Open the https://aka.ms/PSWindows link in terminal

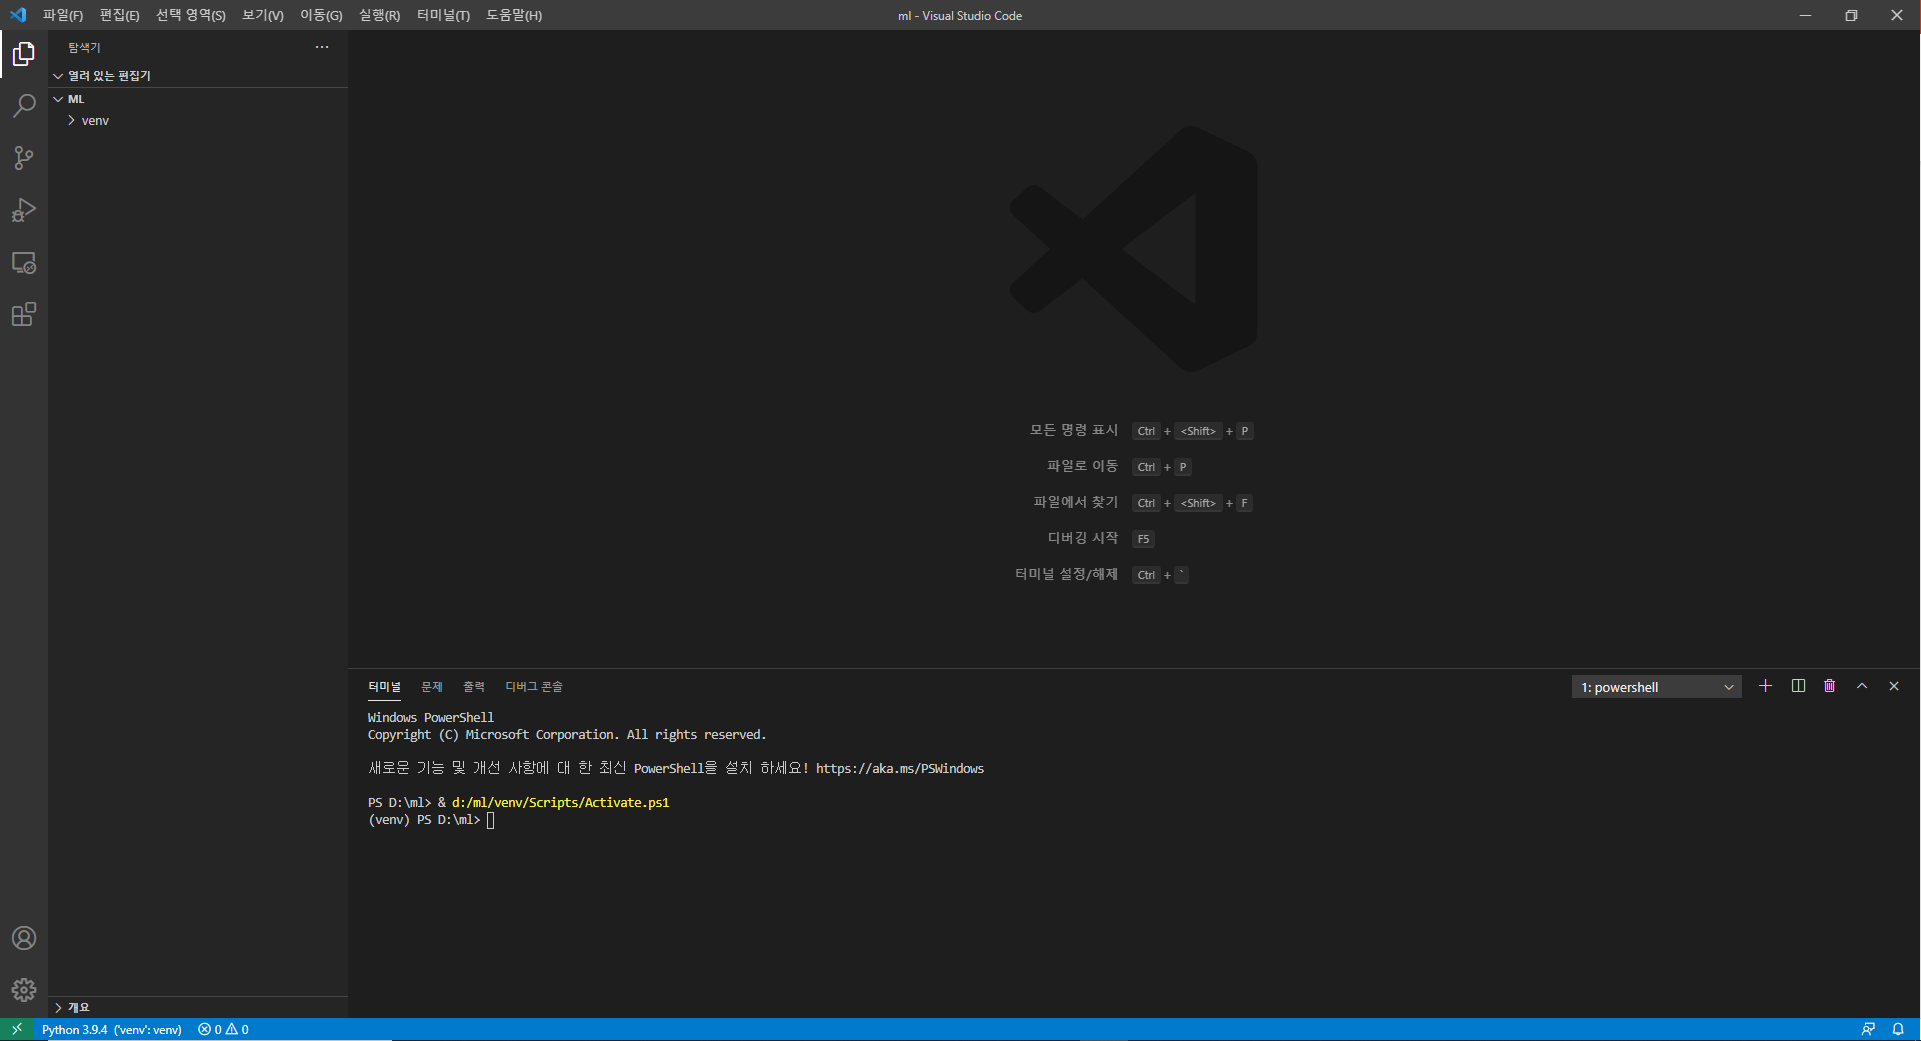[900, 768]
